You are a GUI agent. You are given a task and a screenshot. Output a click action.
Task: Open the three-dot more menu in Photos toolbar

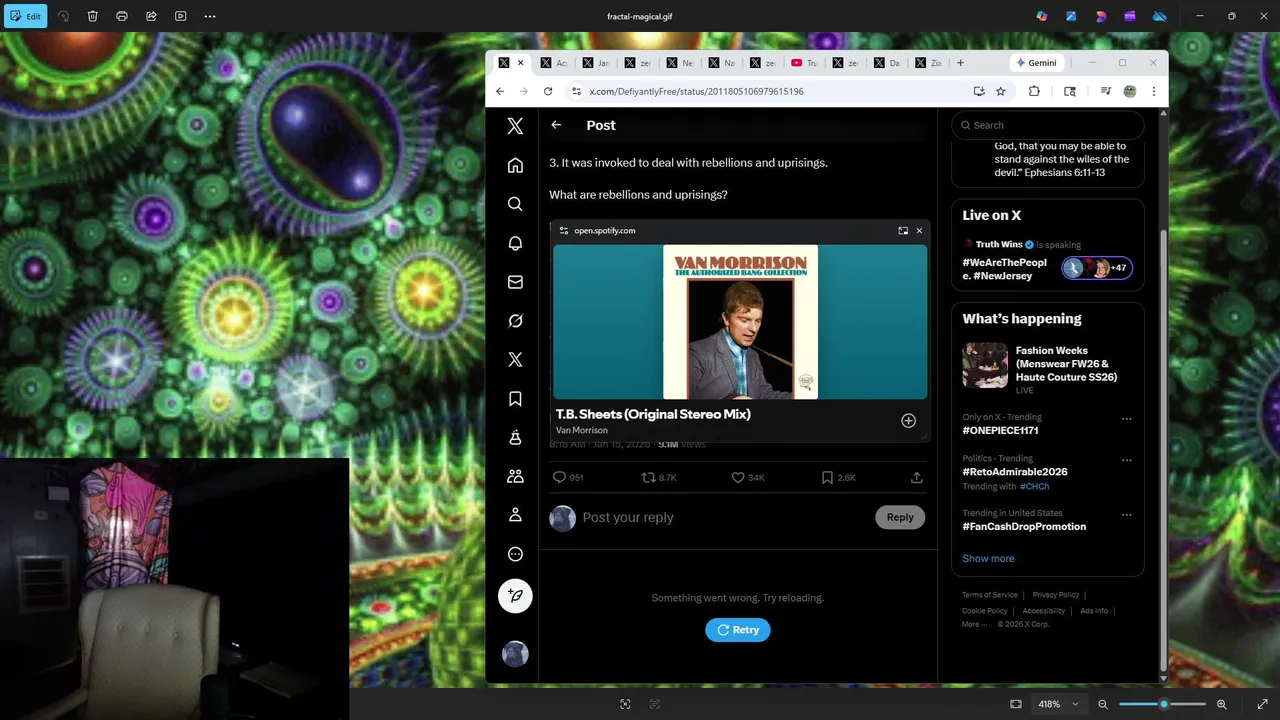[x=210, y=16]
